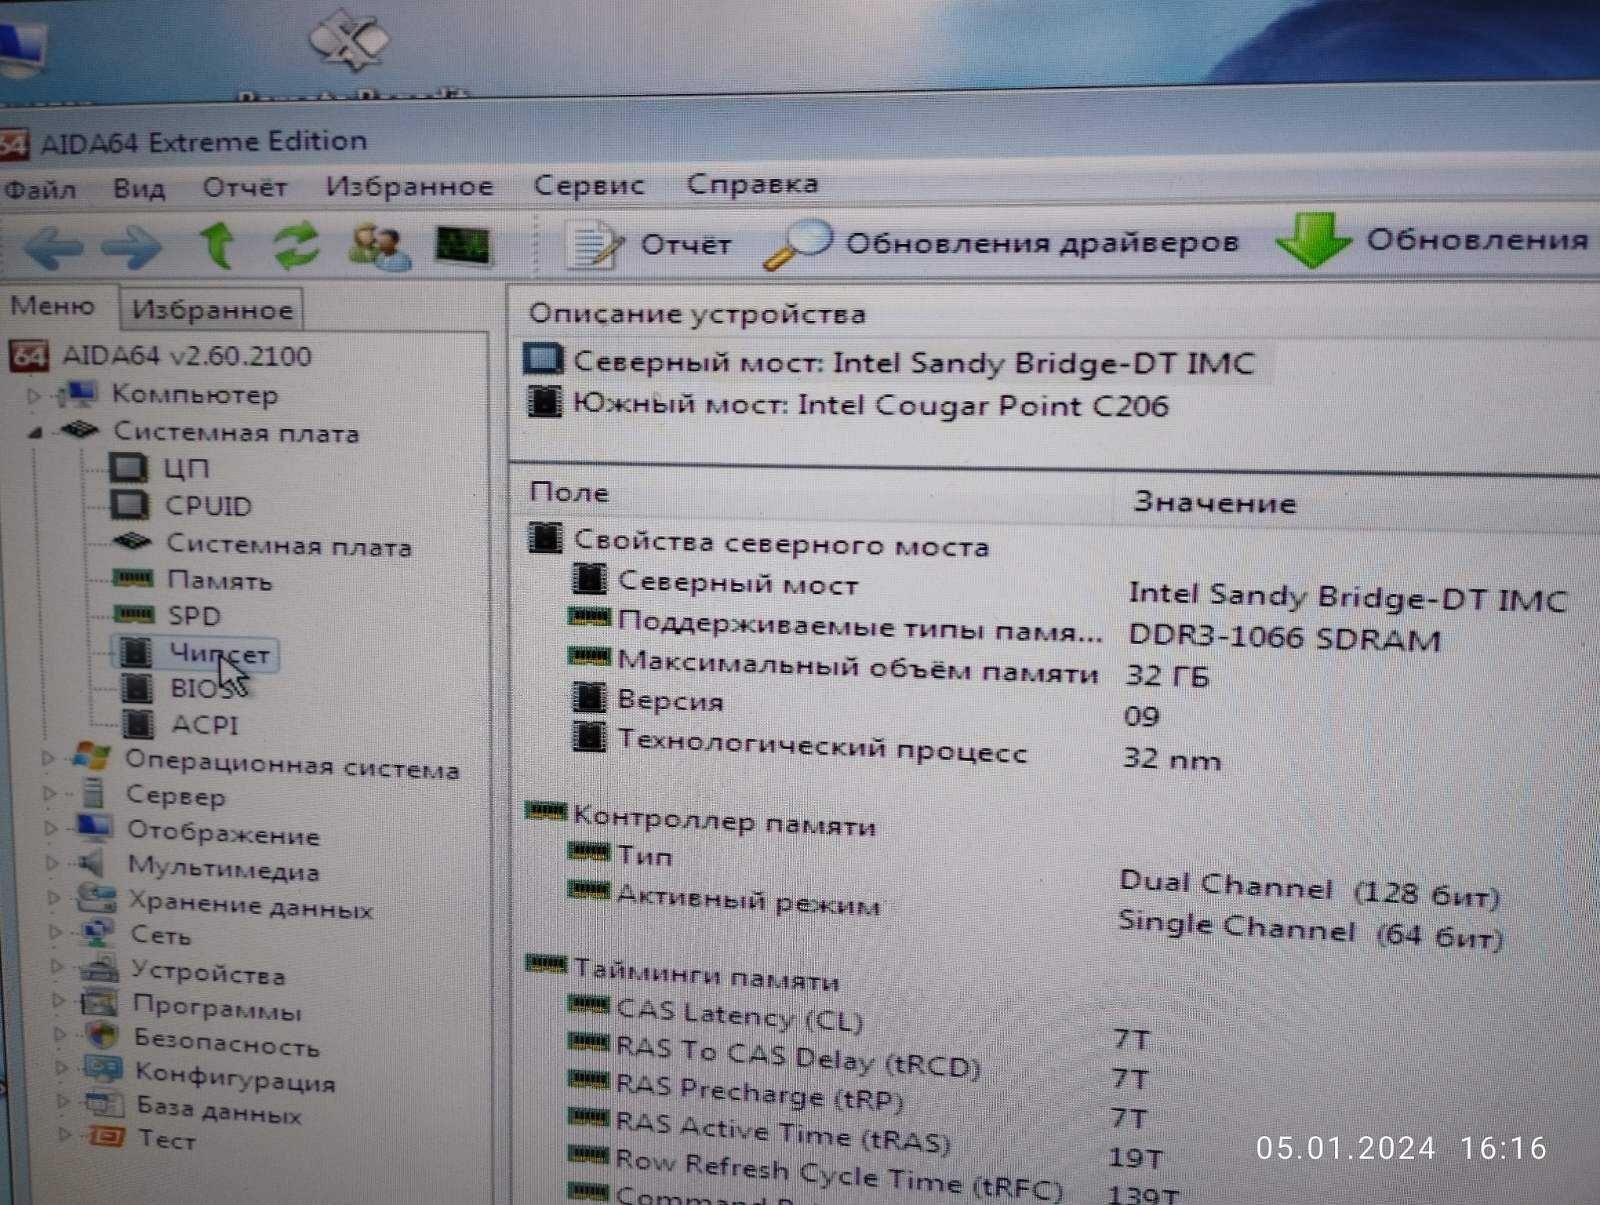Open the Вид menu

click(x=139, y=188)
